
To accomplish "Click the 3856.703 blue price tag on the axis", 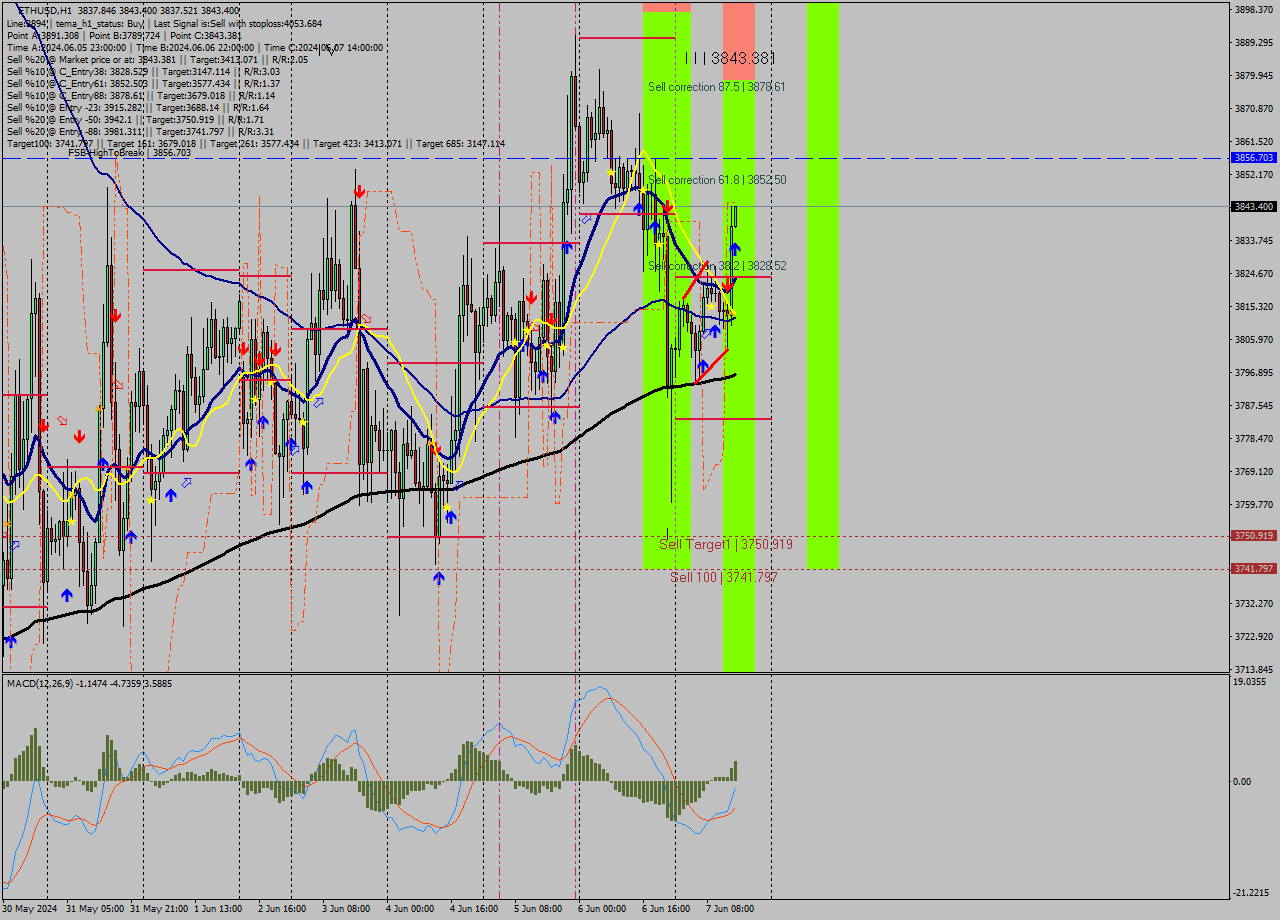I will point(1256,157).
